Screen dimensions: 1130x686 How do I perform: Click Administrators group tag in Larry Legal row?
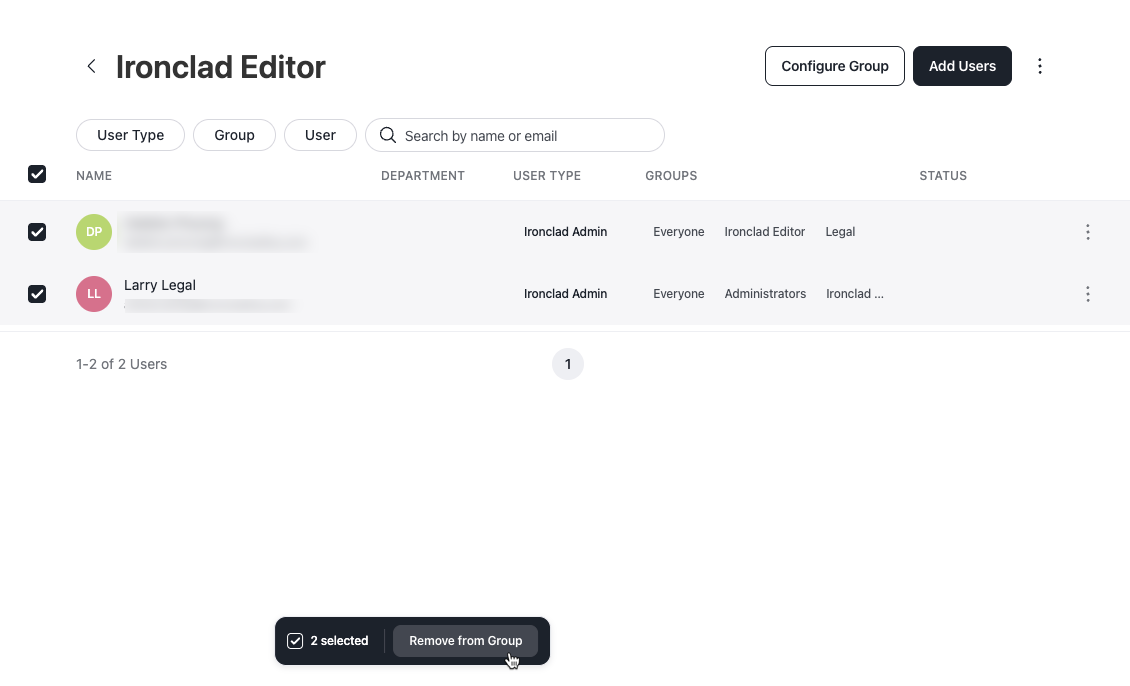765,294
